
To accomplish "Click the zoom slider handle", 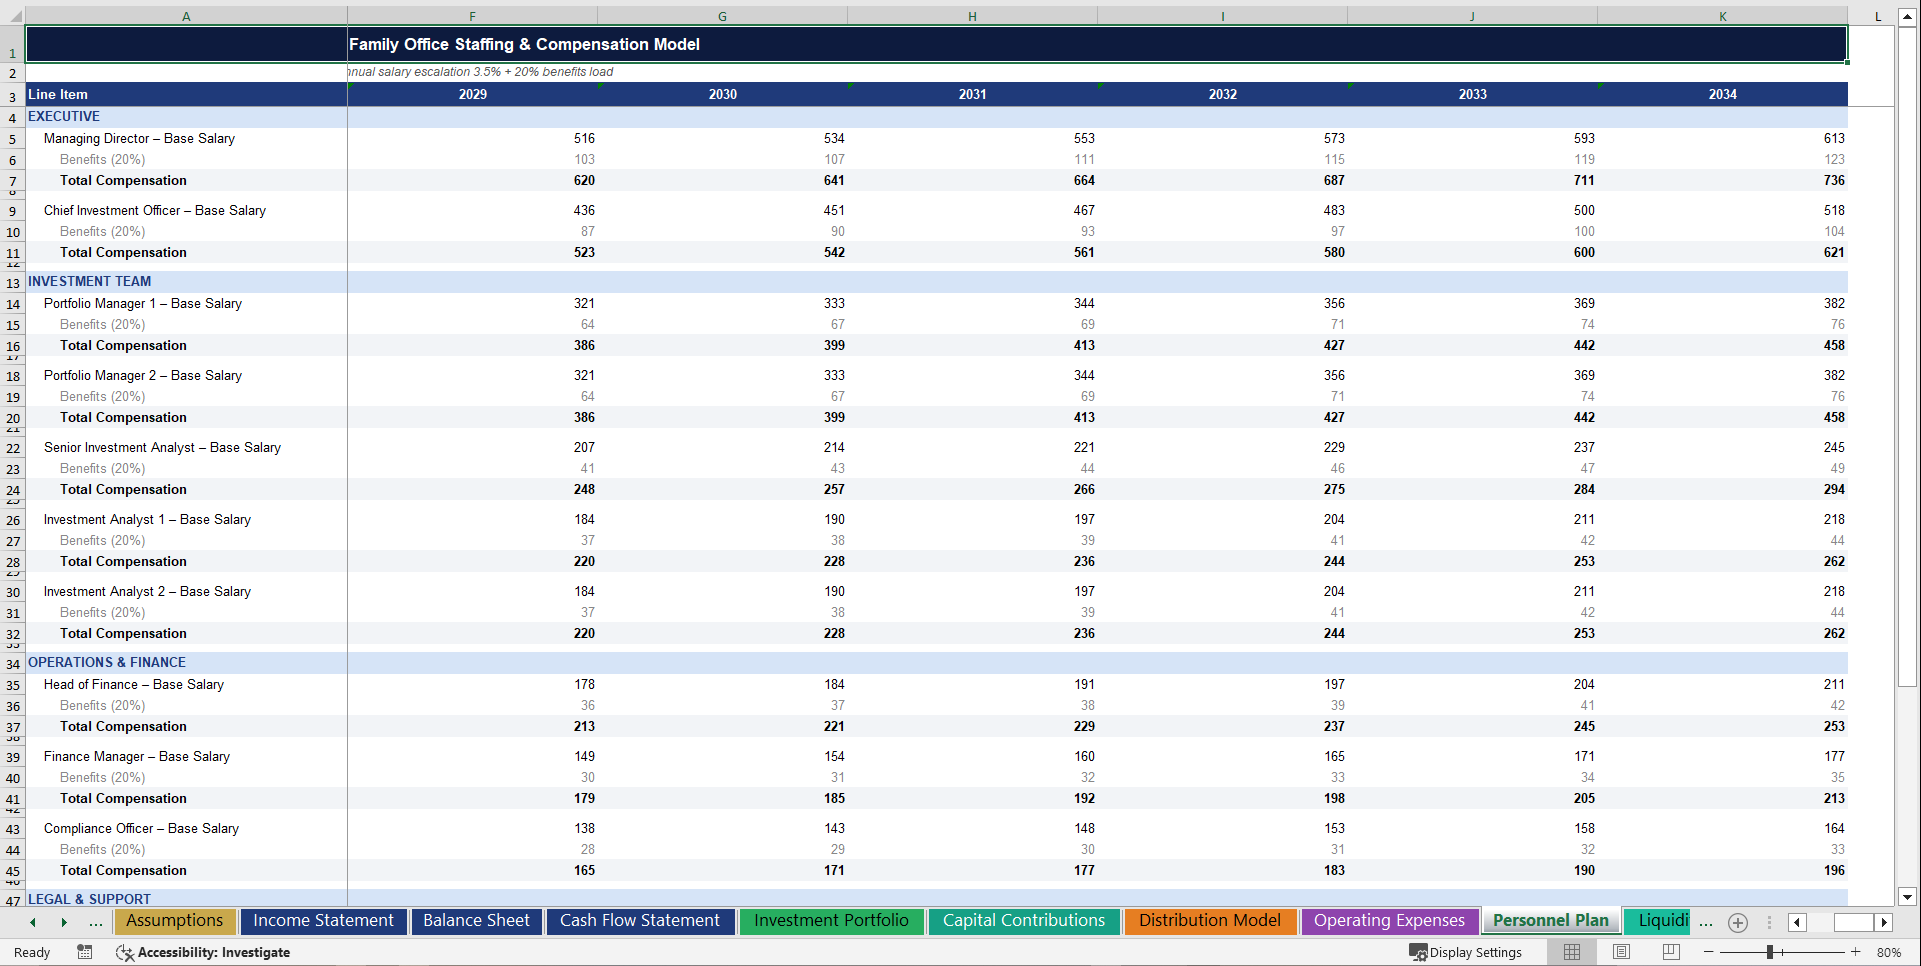I will (x=1769, y=952).
